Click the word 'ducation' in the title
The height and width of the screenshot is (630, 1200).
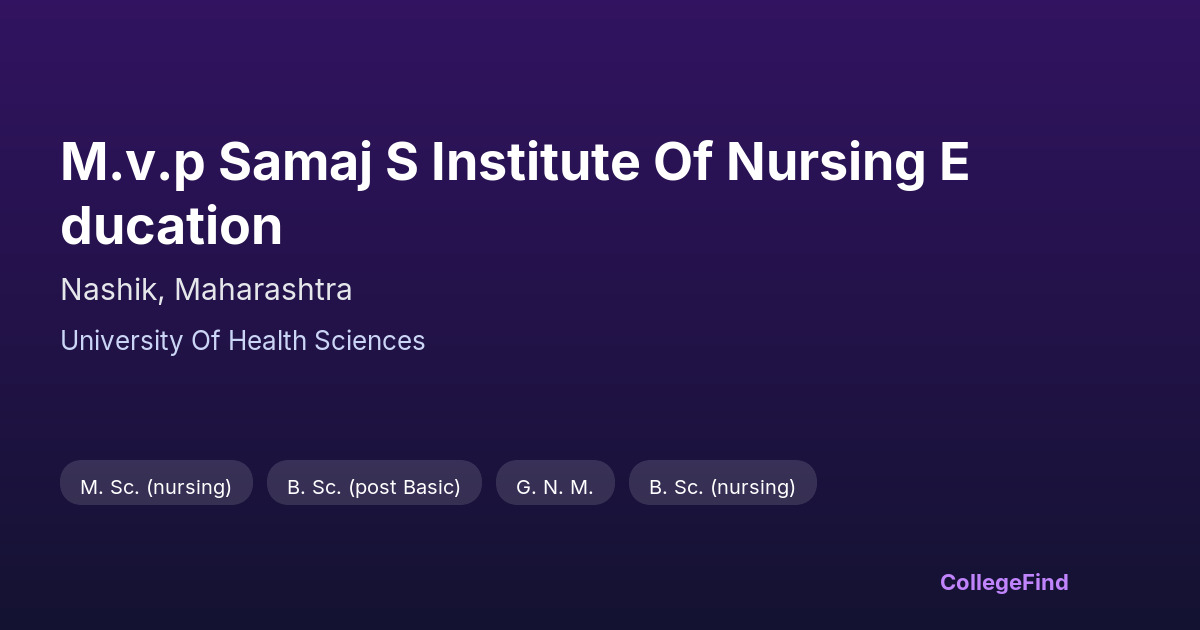[x=171, y=226]
